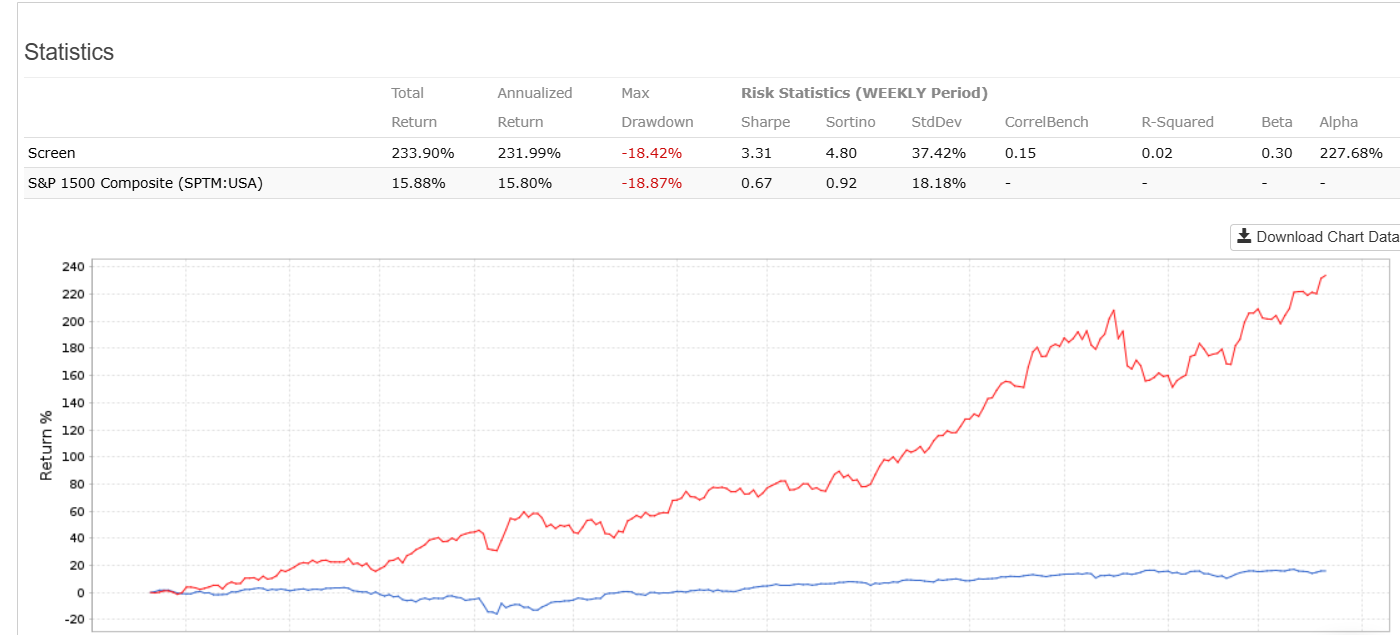The height and width of the screenshot is (635, 1400).
Task: Click the download icon beside Chart Data
Action: [x=1244, y=236]
